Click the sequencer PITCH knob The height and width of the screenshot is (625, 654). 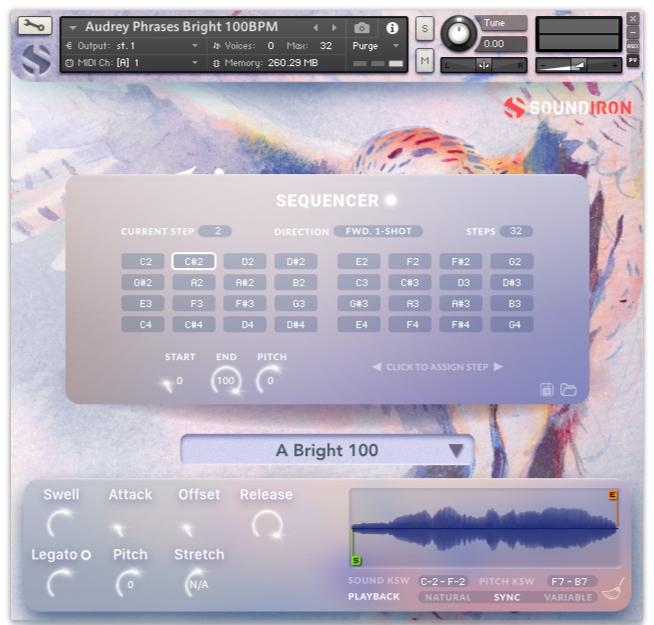tap(269, 381)
